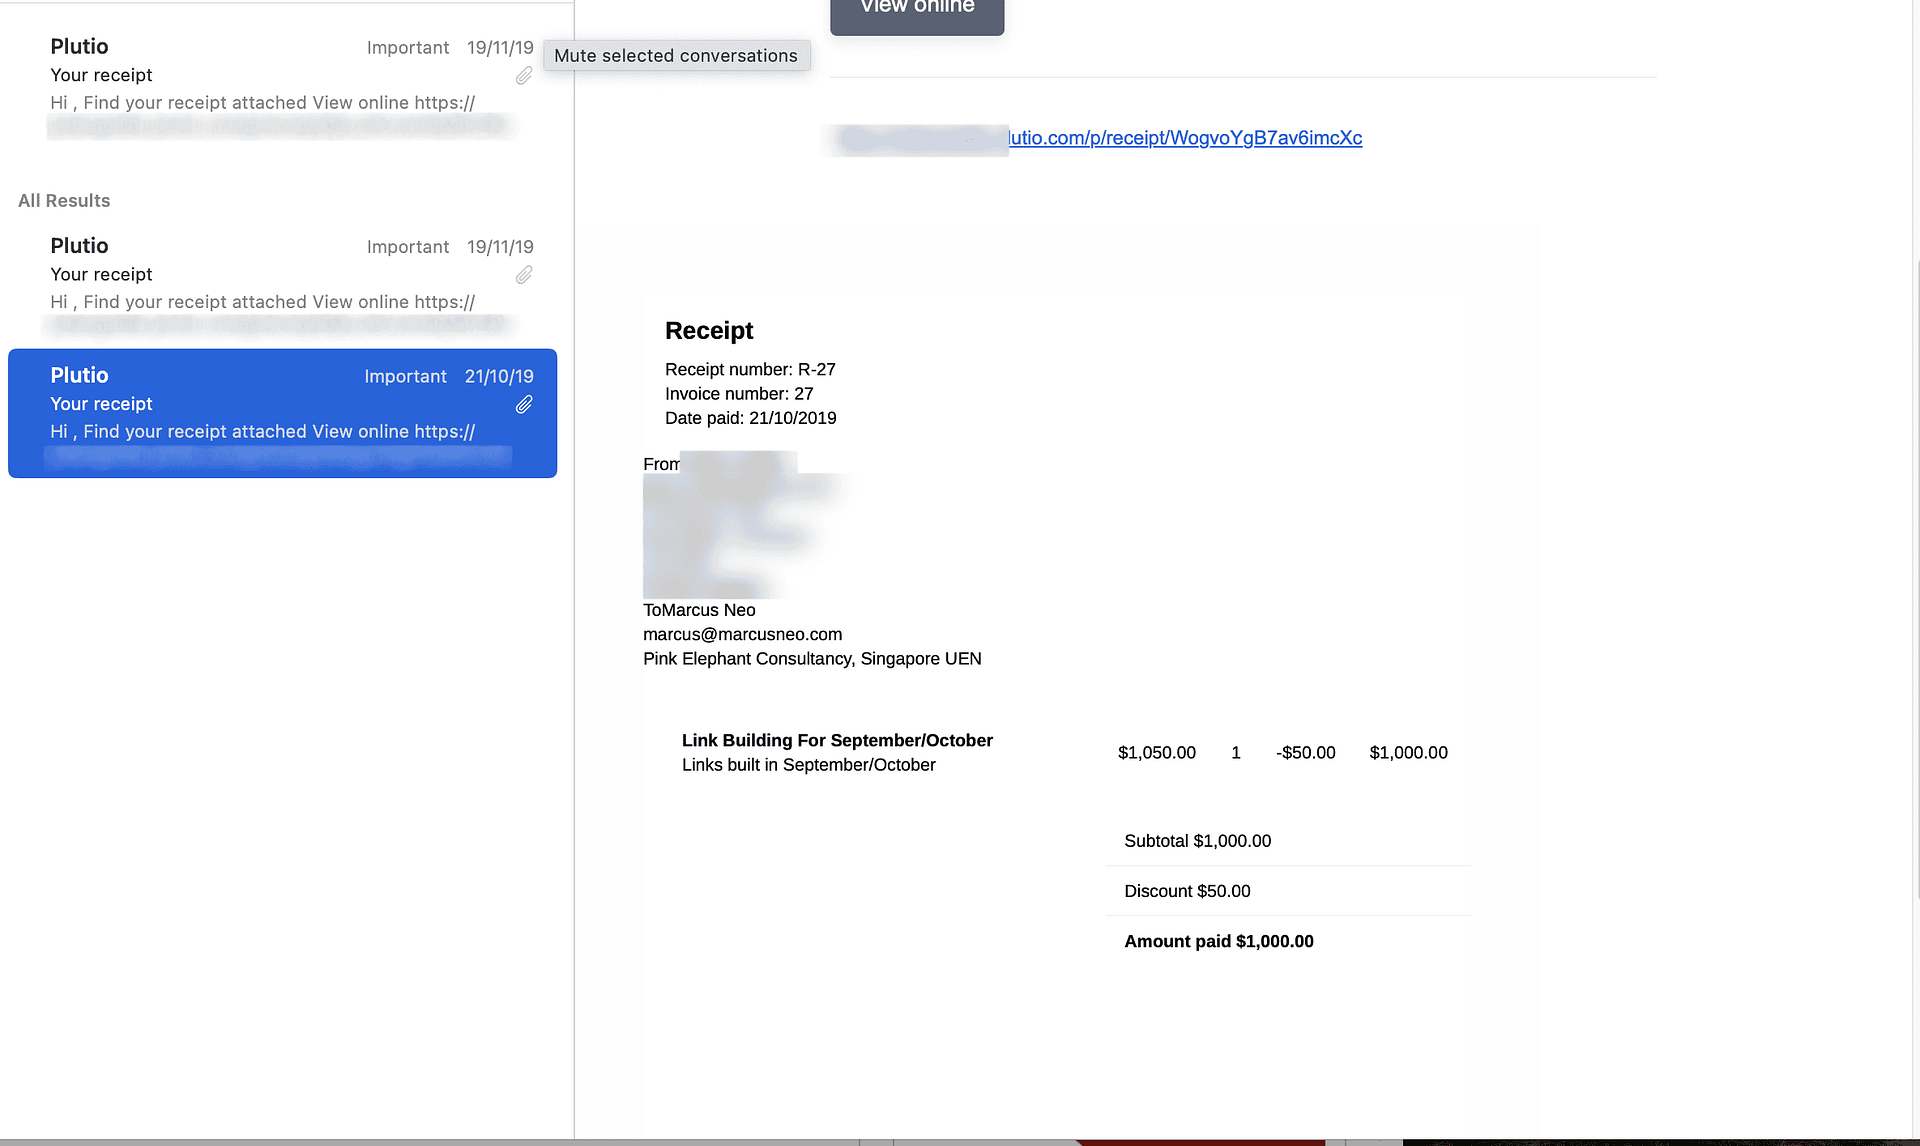Click the Receipt heading in the preview
1920x1146 pixels.
(709, 331)
